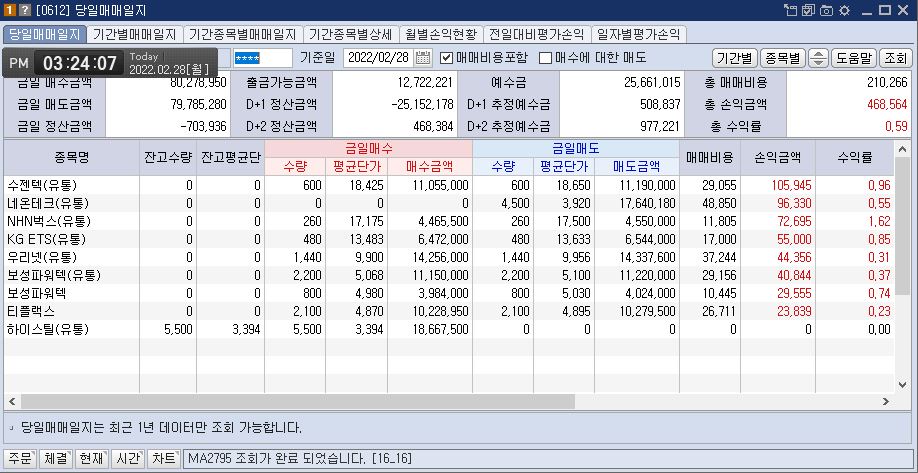Click the 시간 button at bottom

click(x=128, y=458)
